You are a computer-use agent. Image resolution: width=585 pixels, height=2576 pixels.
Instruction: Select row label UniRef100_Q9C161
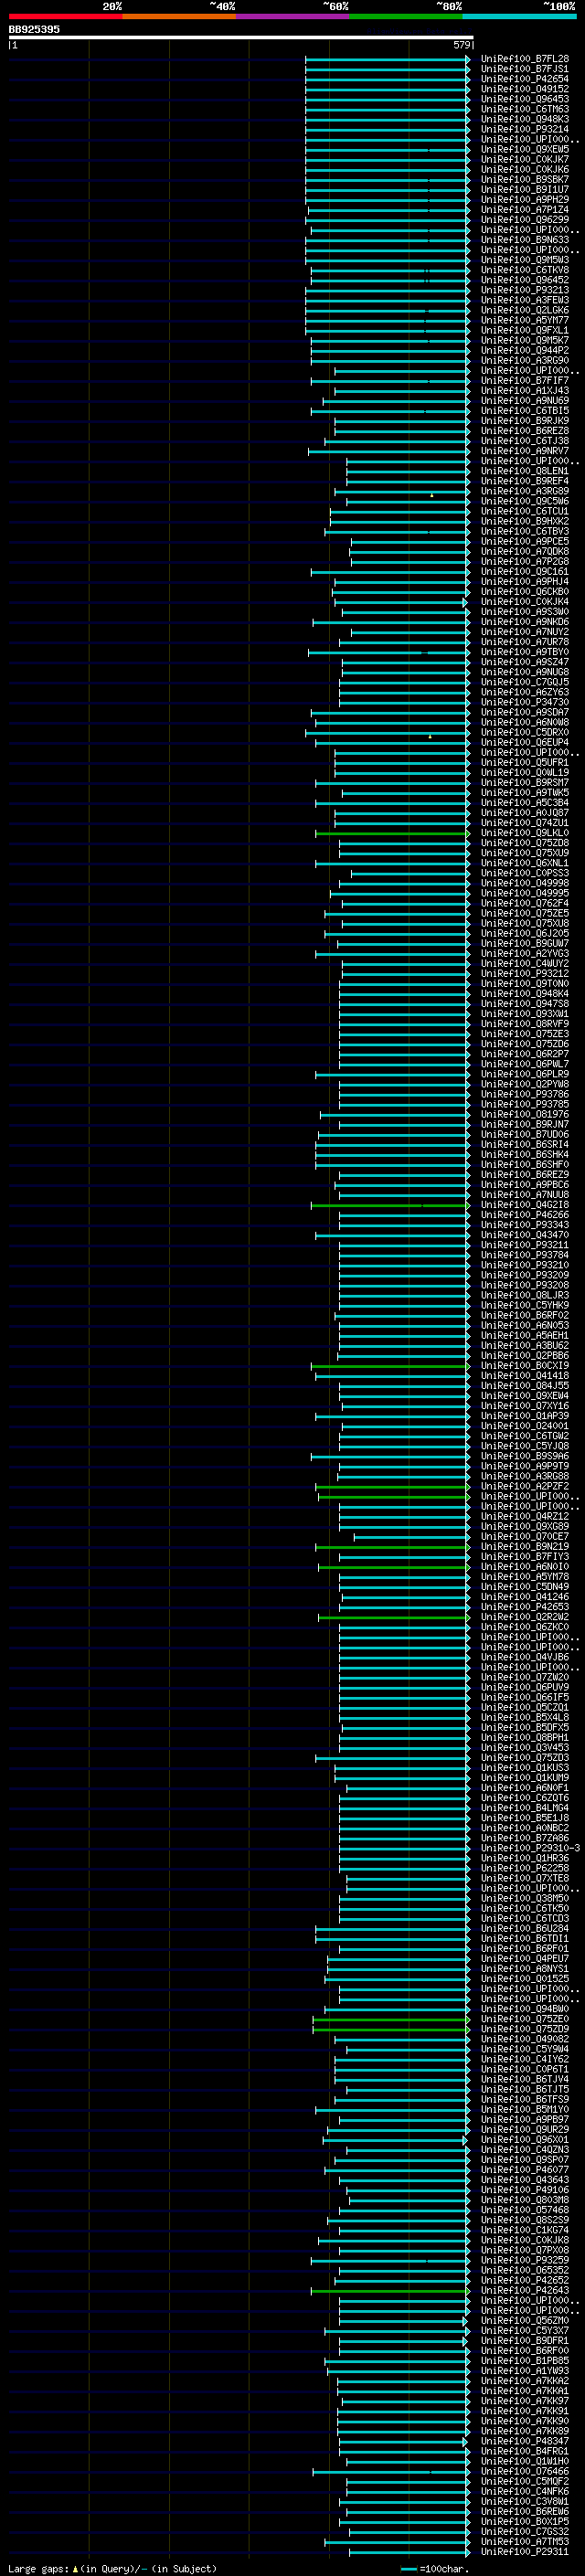click(x=524, y=571)
